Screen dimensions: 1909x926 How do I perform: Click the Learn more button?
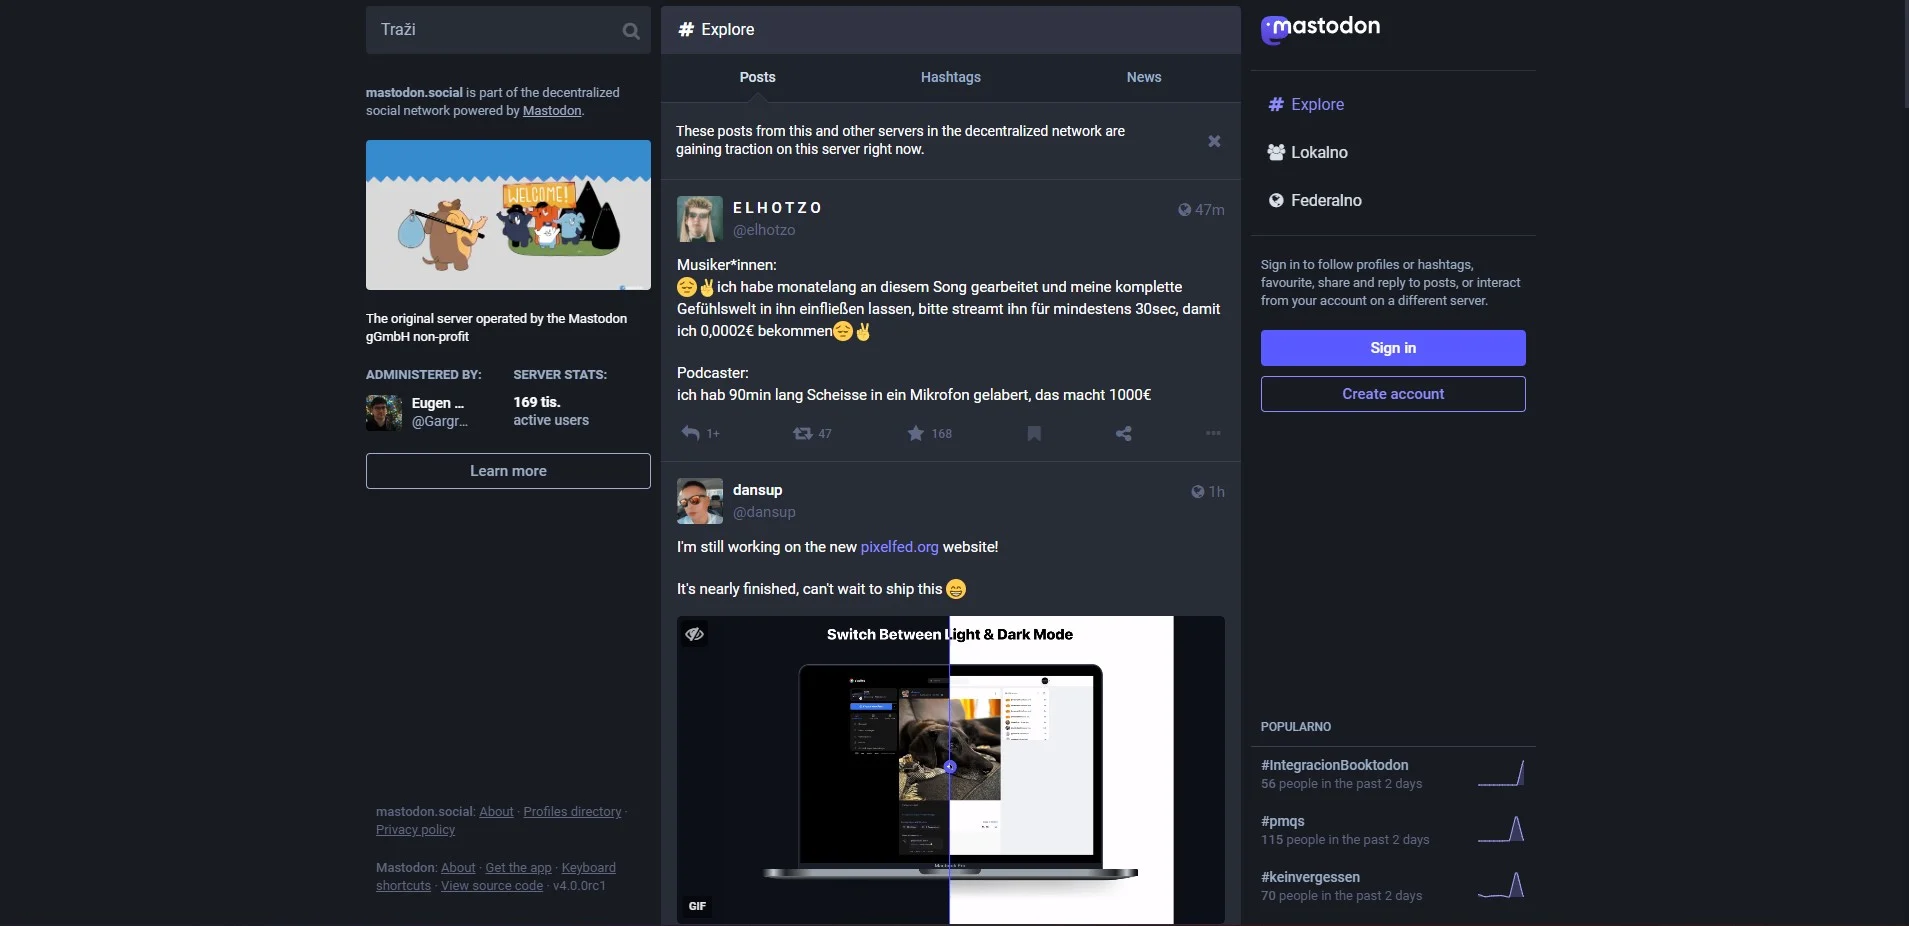pos(508,471)
